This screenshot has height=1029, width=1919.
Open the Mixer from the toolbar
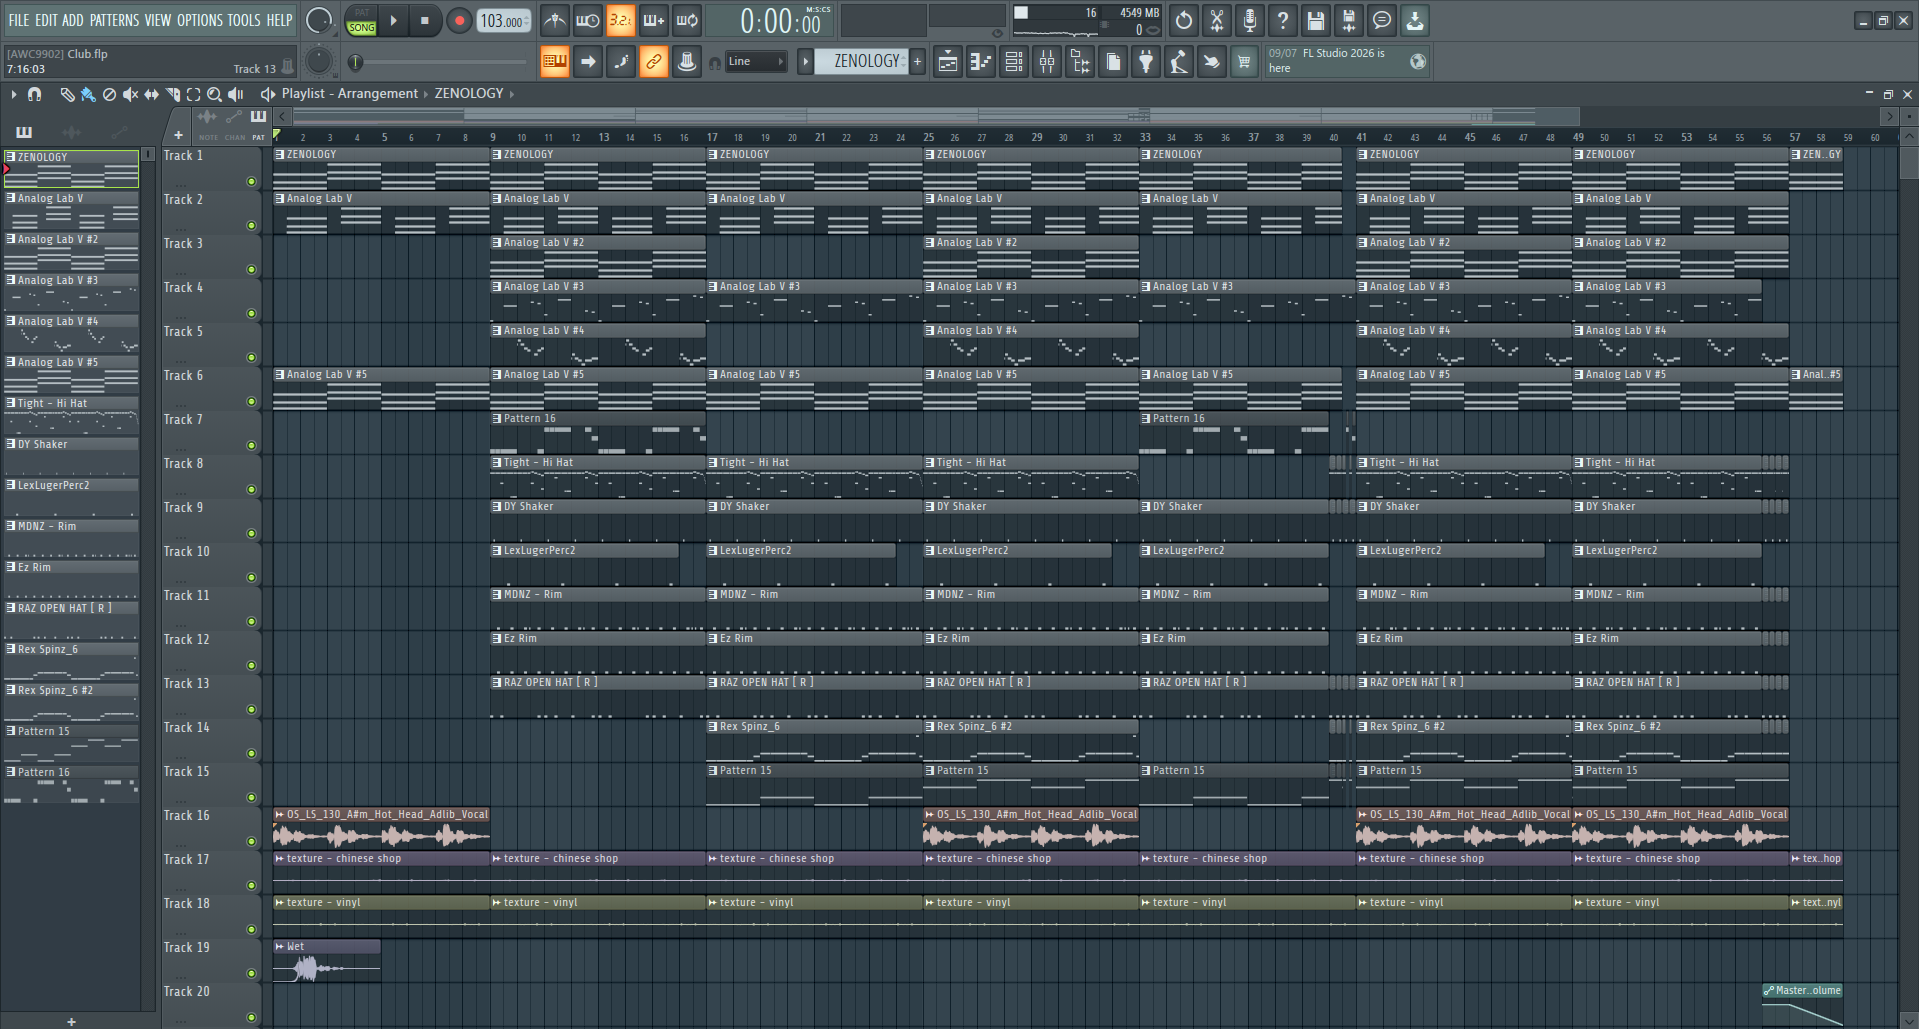tap(1046, 62)
